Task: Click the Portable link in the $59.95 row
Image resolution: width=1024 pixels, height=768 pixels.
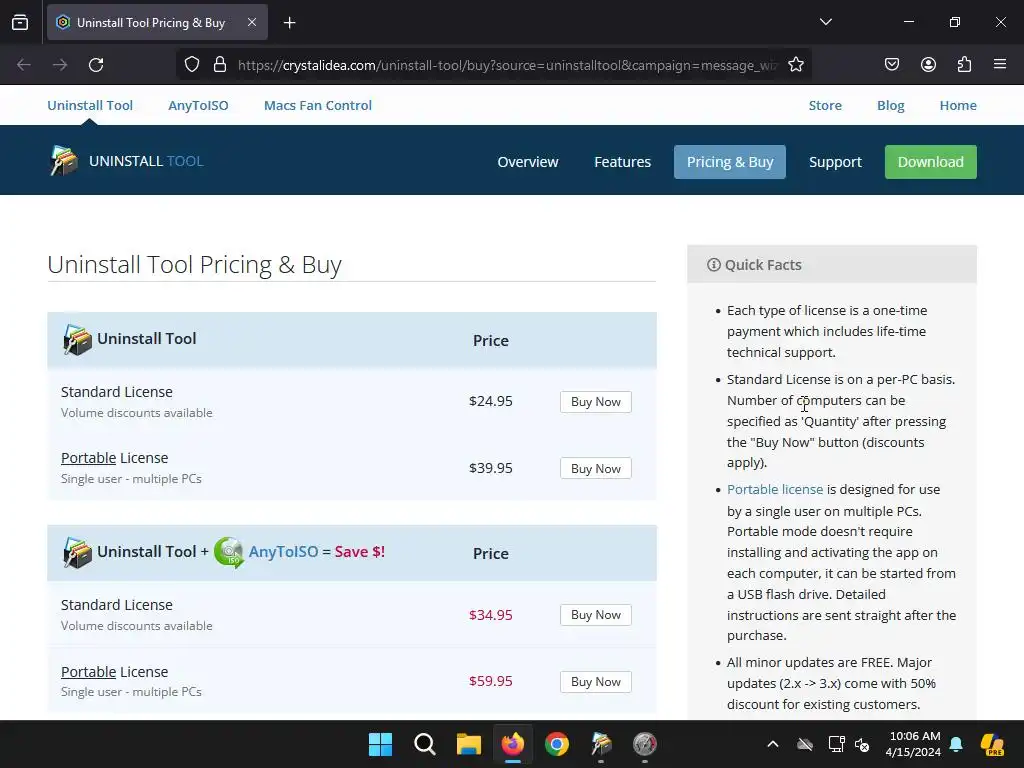Action: click(88, 671)
